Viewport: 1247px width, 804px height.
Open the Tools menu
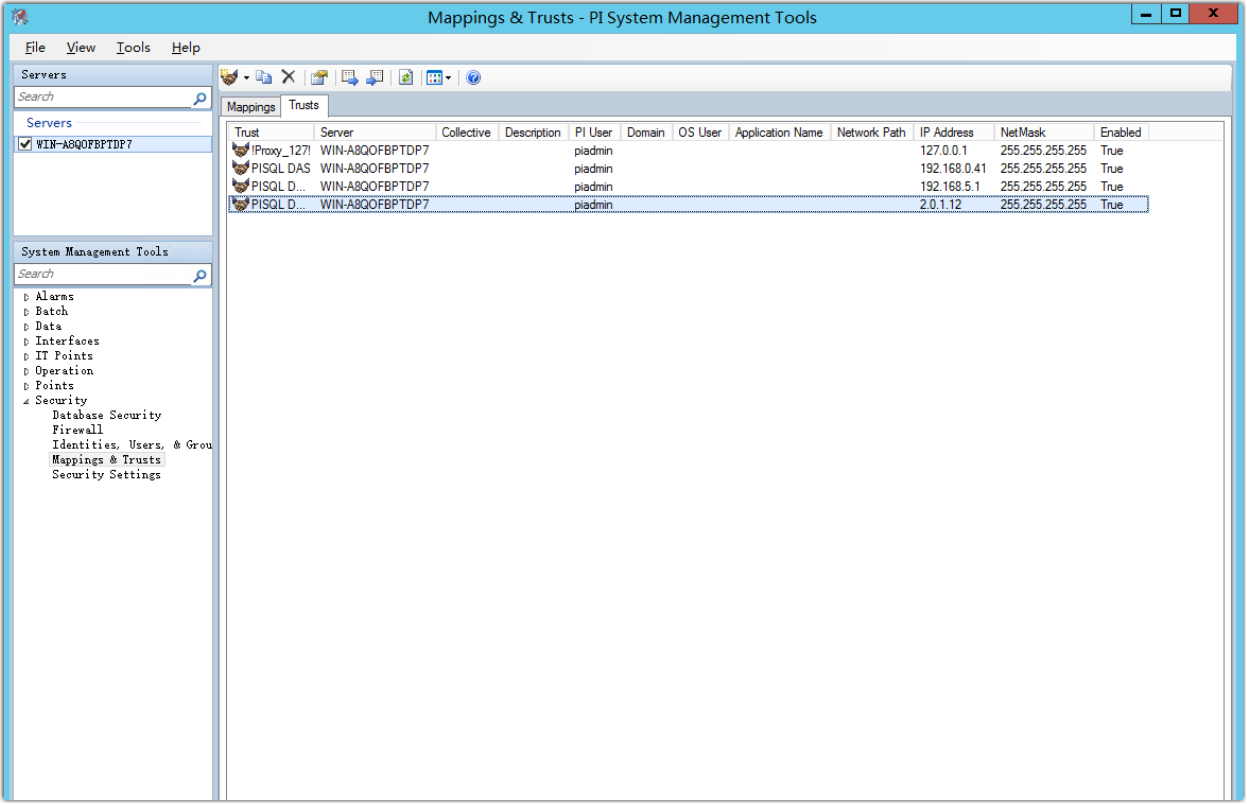coord(133,47)
